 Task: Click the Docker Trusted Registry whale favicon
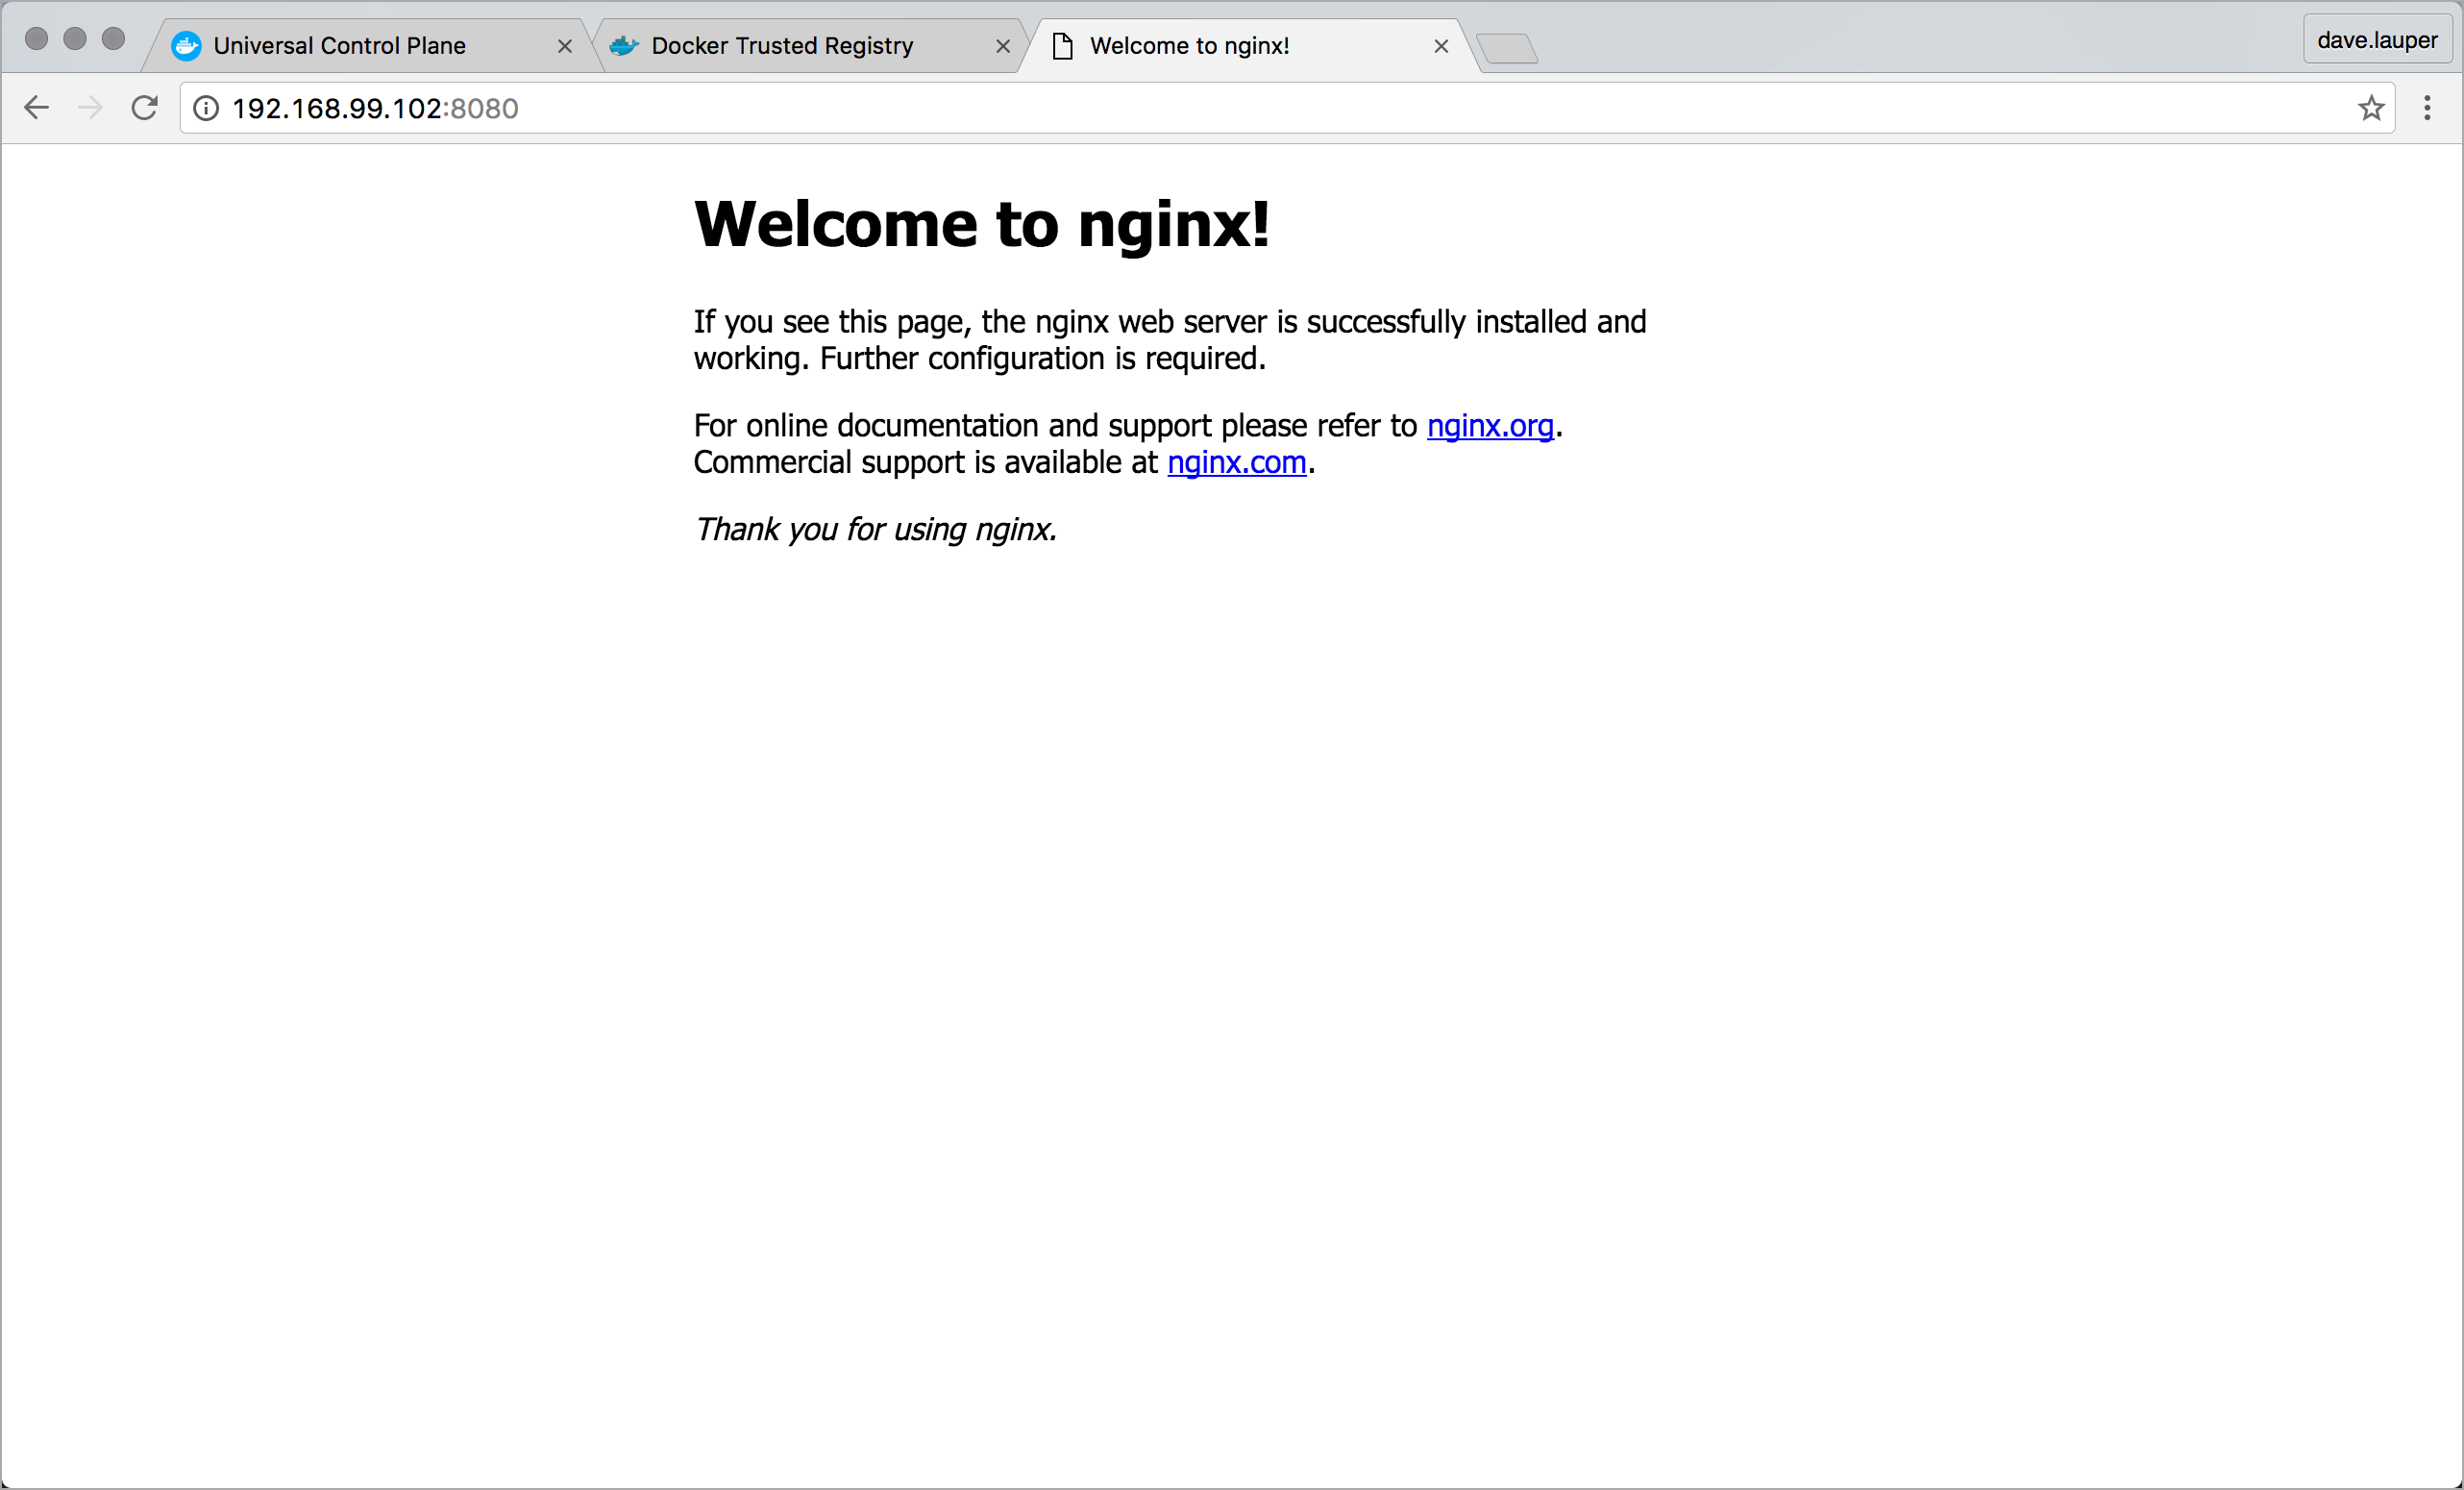(x=624, y=46)
